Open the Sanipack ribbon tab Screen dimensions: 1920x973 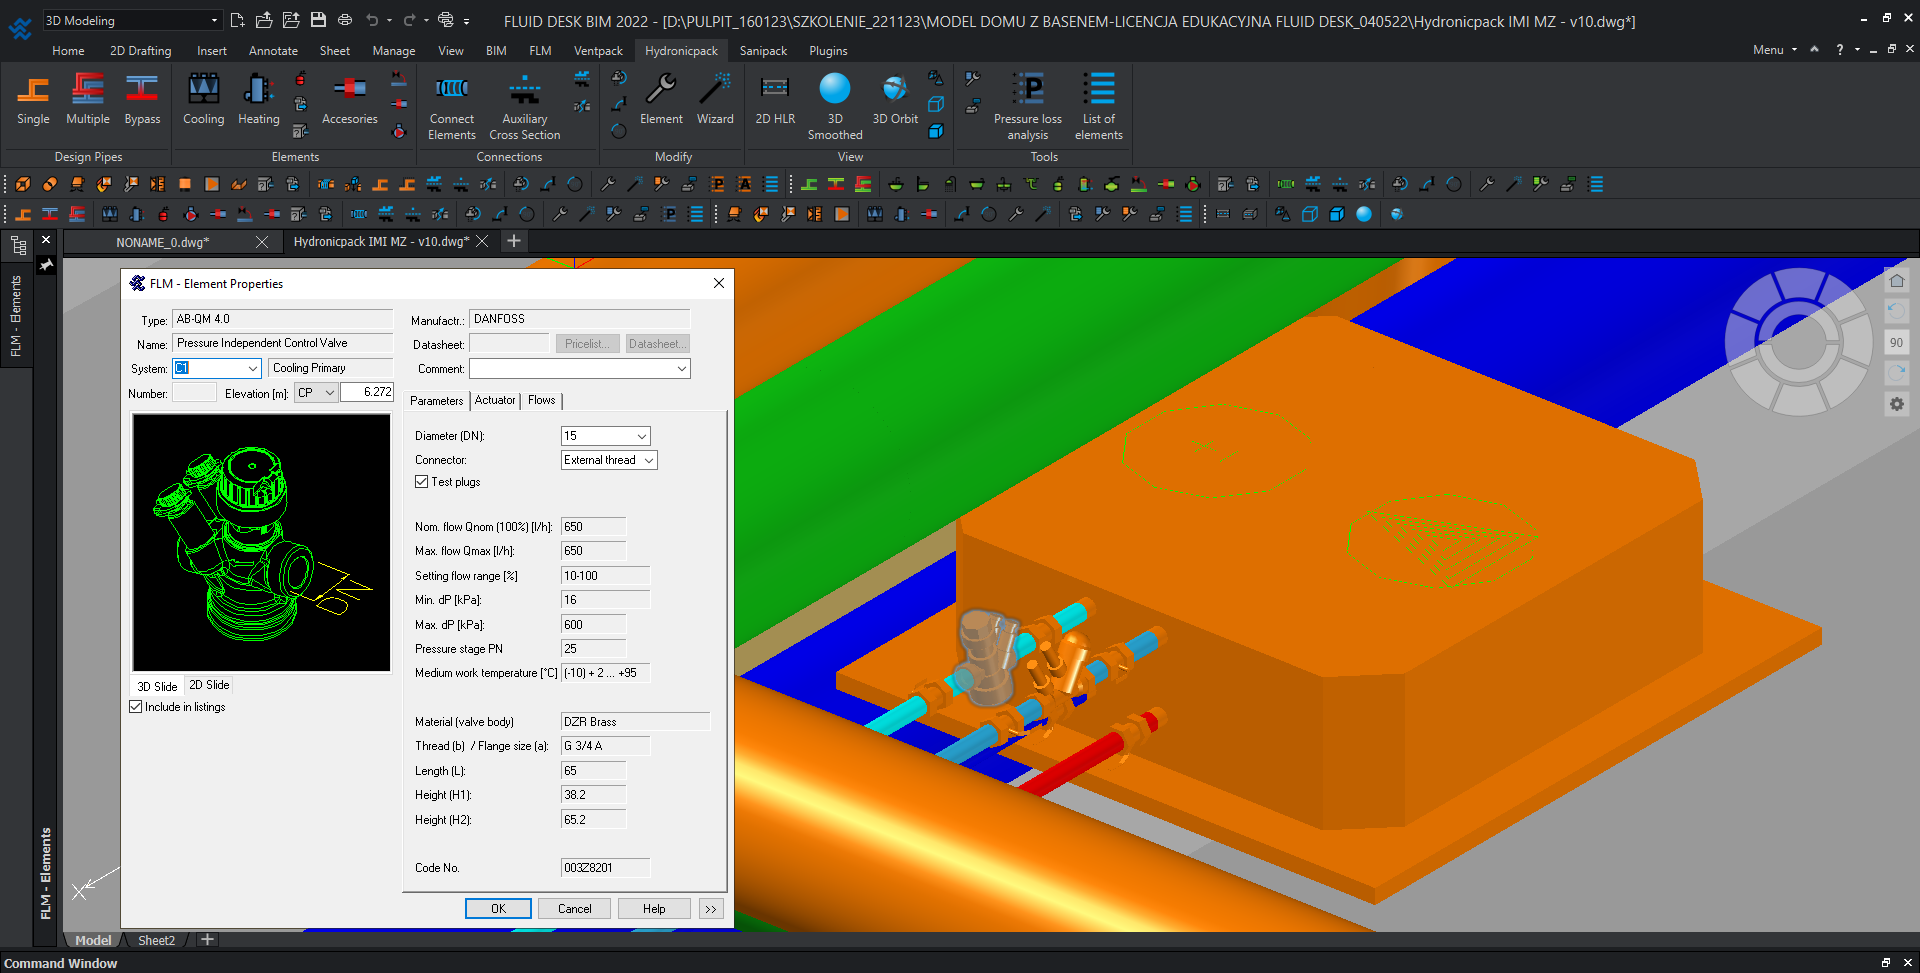coord(763,50)
